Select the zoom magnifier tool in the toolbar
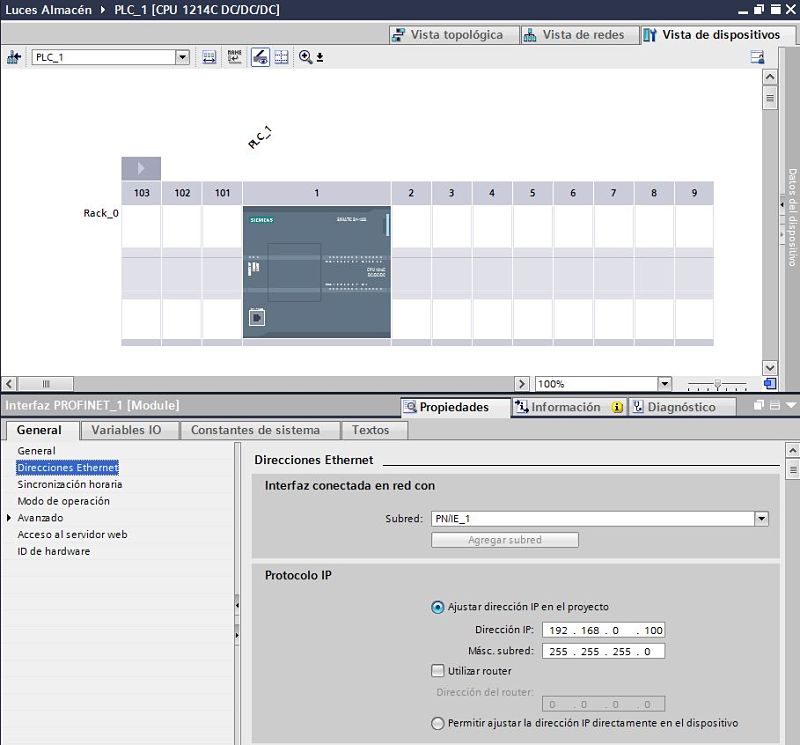 click(x=304, y=57)
